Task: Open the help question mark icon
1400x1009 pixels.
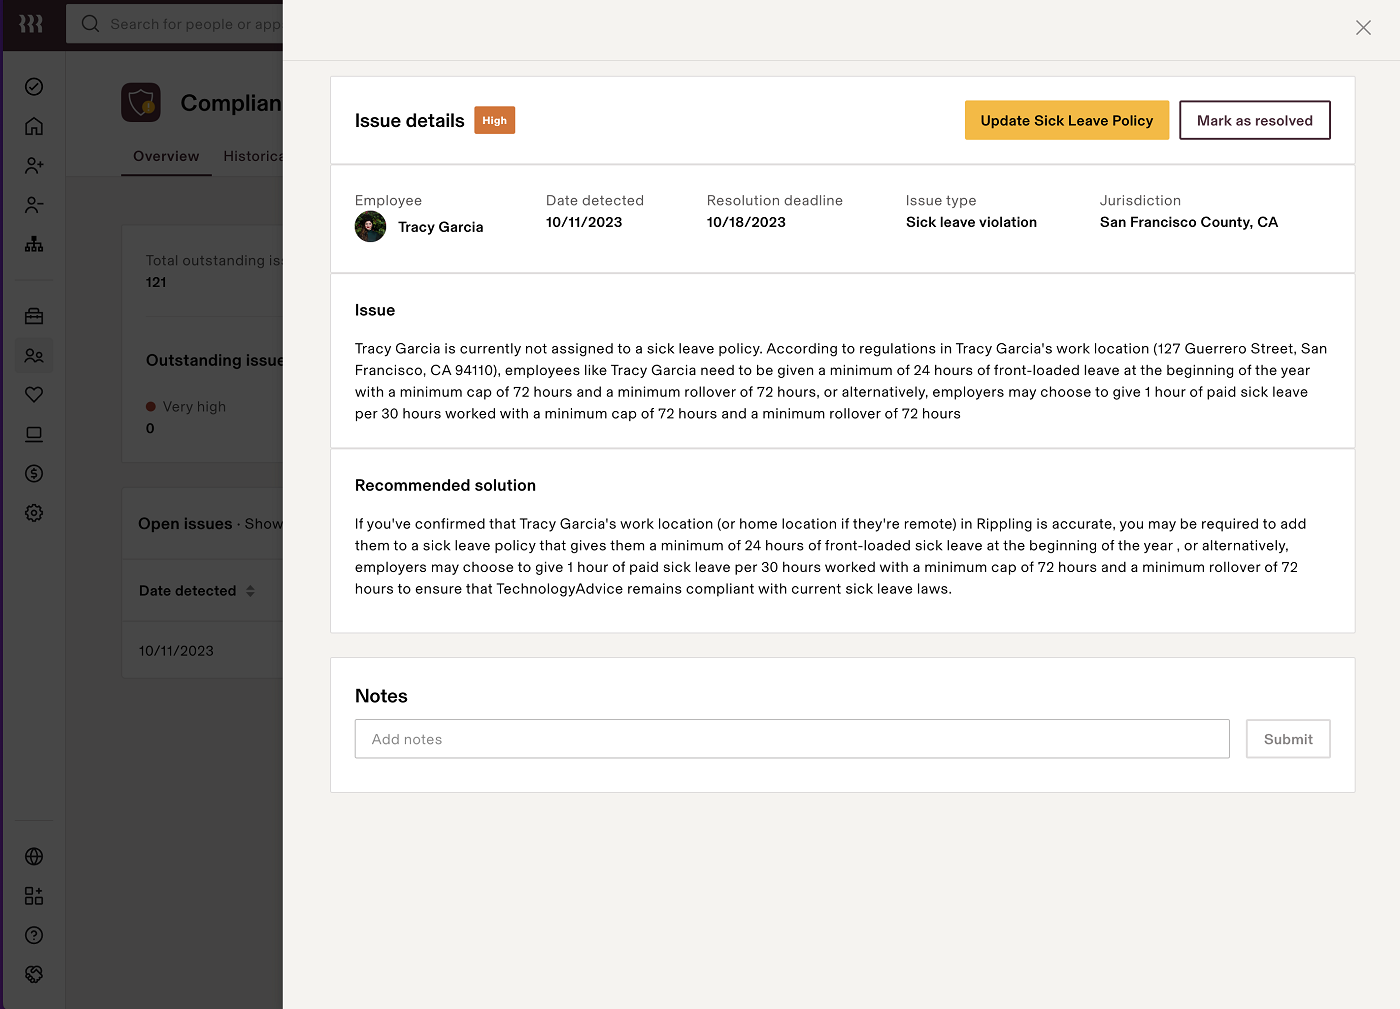Action: [34, 935]
